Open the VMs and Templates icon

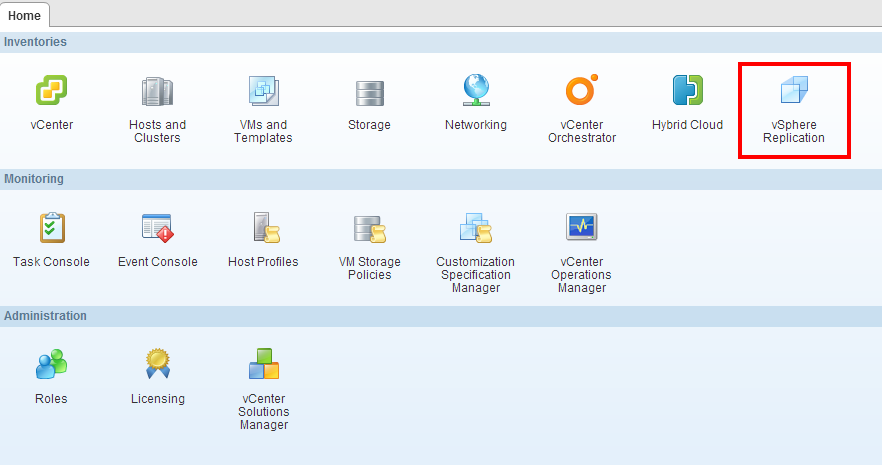[x=264, y=91]
